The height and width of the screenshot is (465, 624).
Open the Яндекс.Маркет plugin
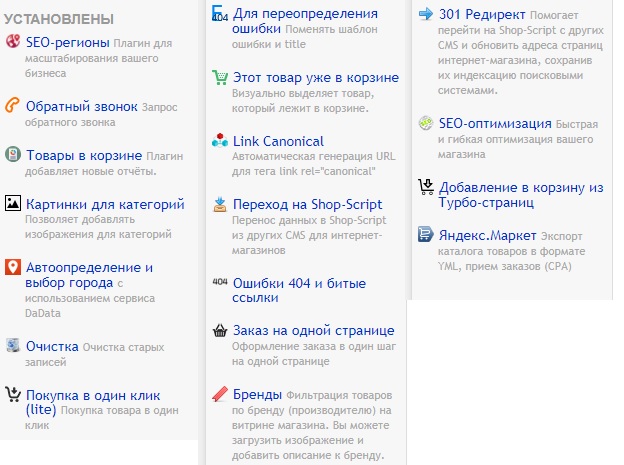point(488,235)
